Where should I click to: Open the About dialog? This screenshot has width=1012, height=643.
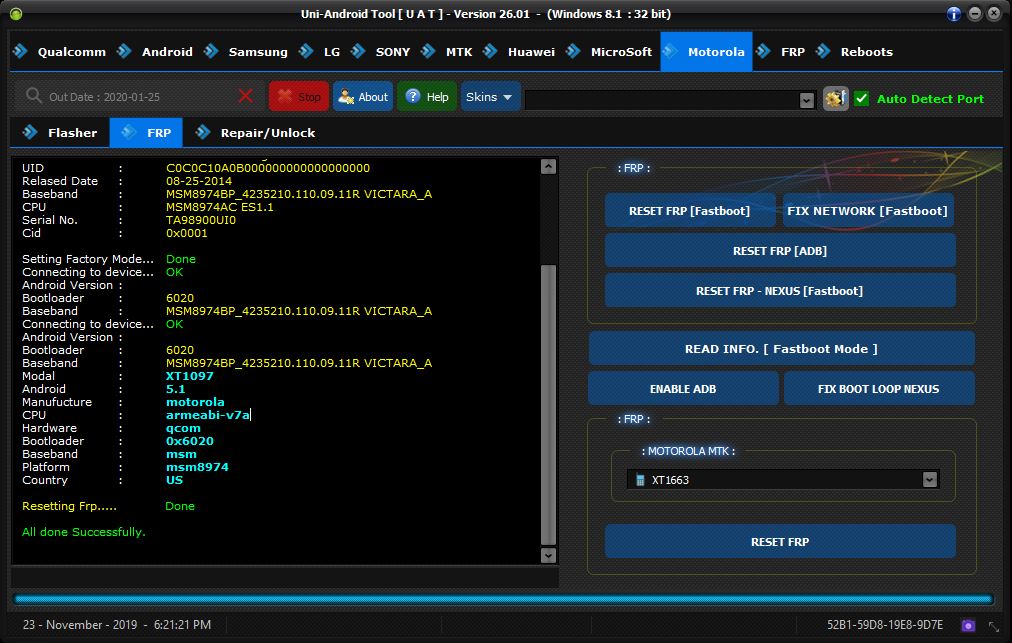(x=362, y=97)
